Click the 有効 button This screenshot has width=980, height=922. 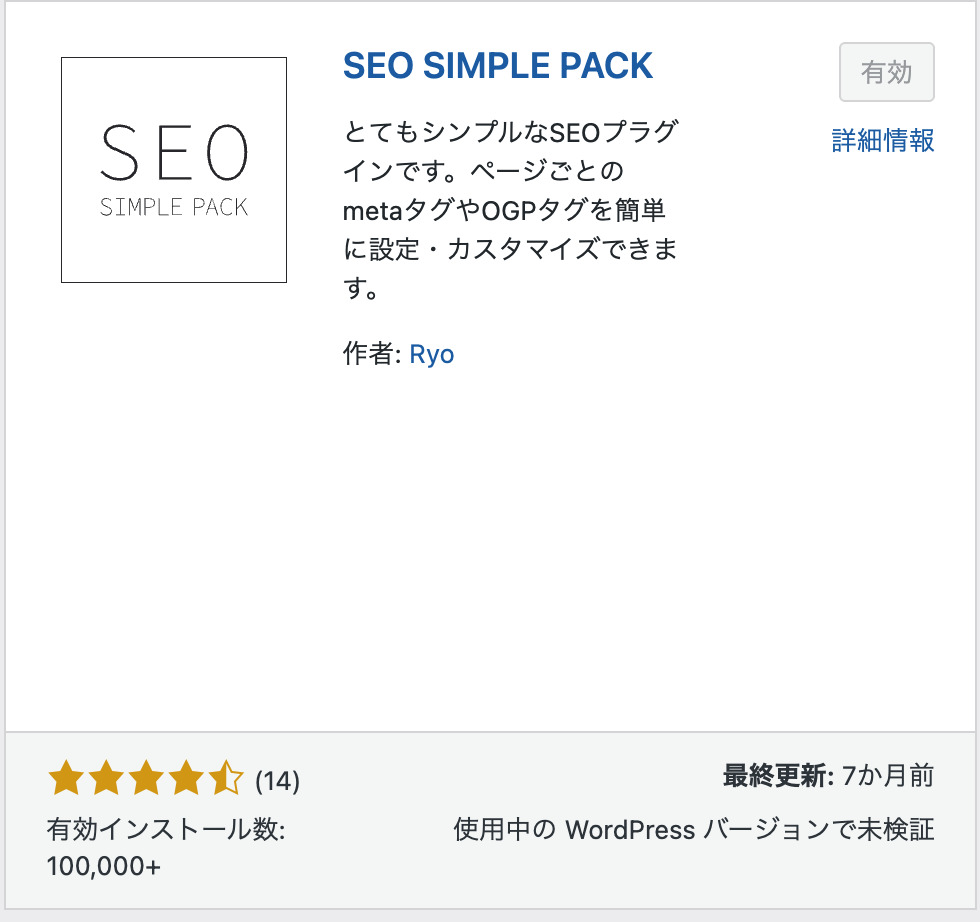(886, 72)
